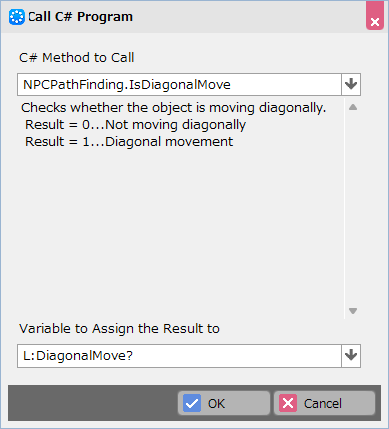The height and width of the screenshot is (429, 389).
Task: Click the description scrollbar up arrow
Action: (x=353, y=107)
